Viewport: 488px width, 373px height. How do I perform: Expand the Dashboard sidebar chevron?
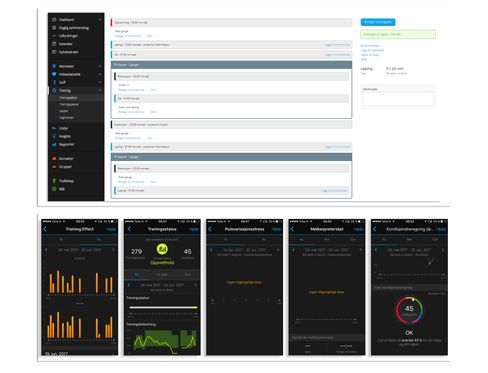click(100, 20)
